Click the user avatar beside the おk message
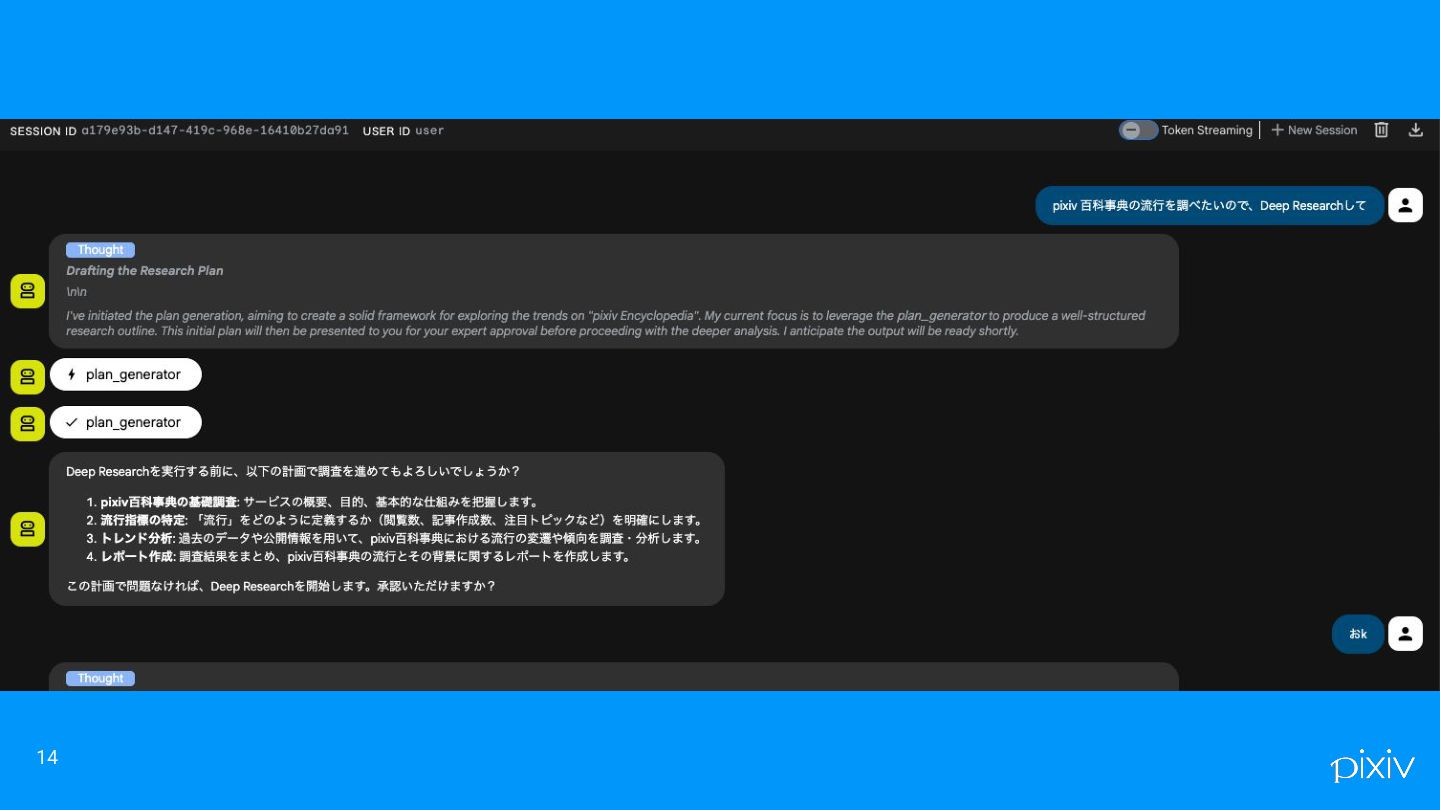Image resolution: width=1440 pixels, height=810 pixels. 1405,634
